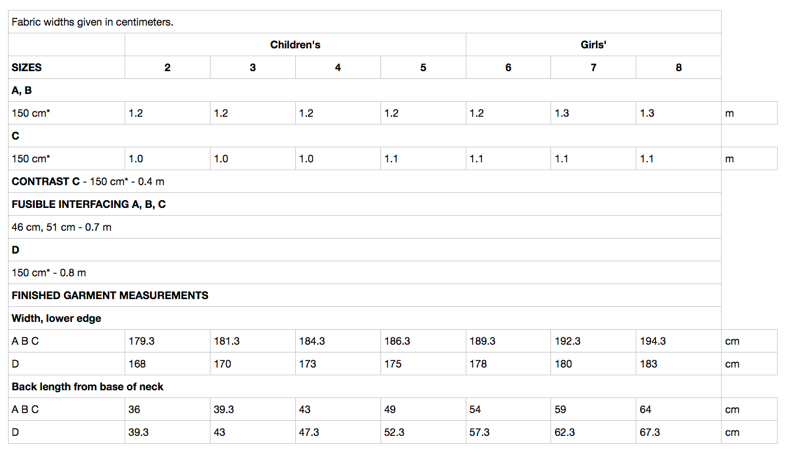Click the 36 back length cell

click(x=135, y=410)
